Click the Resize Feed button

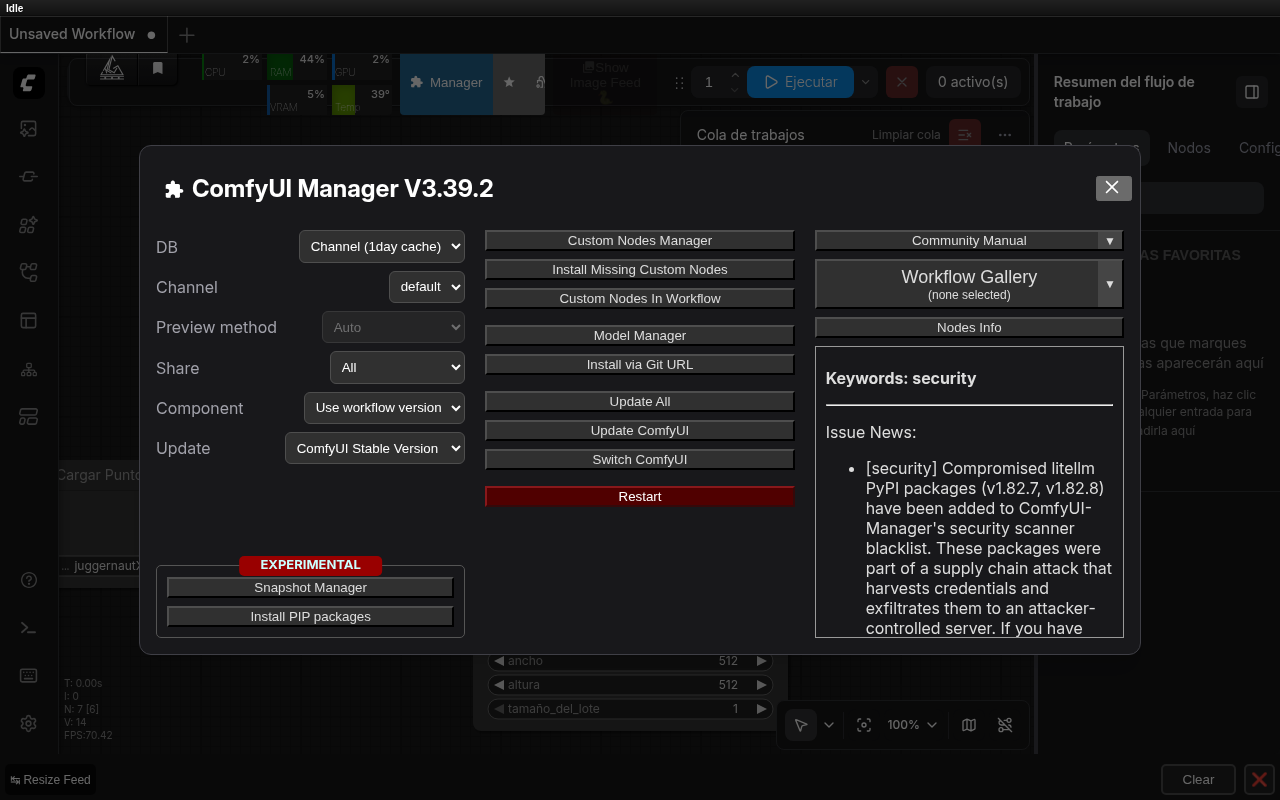(50, 779)
